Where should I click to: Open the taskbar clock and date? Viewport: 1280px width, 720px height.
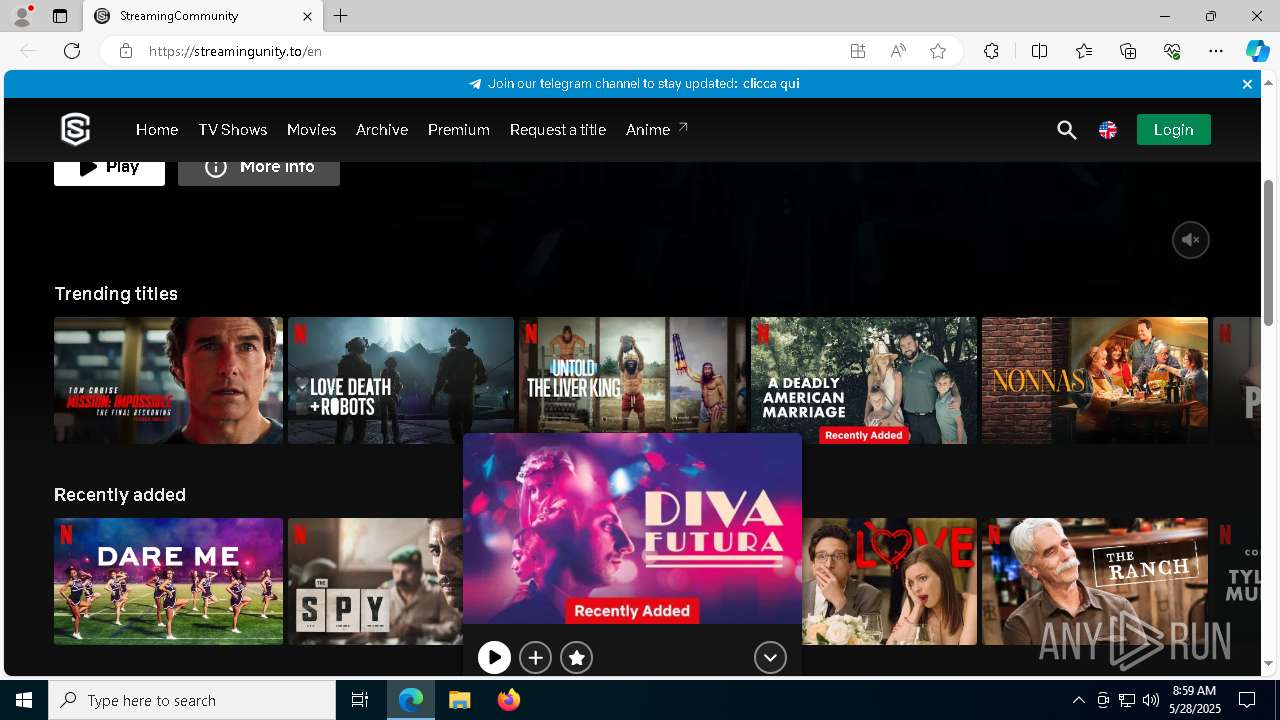point(1194,700)
